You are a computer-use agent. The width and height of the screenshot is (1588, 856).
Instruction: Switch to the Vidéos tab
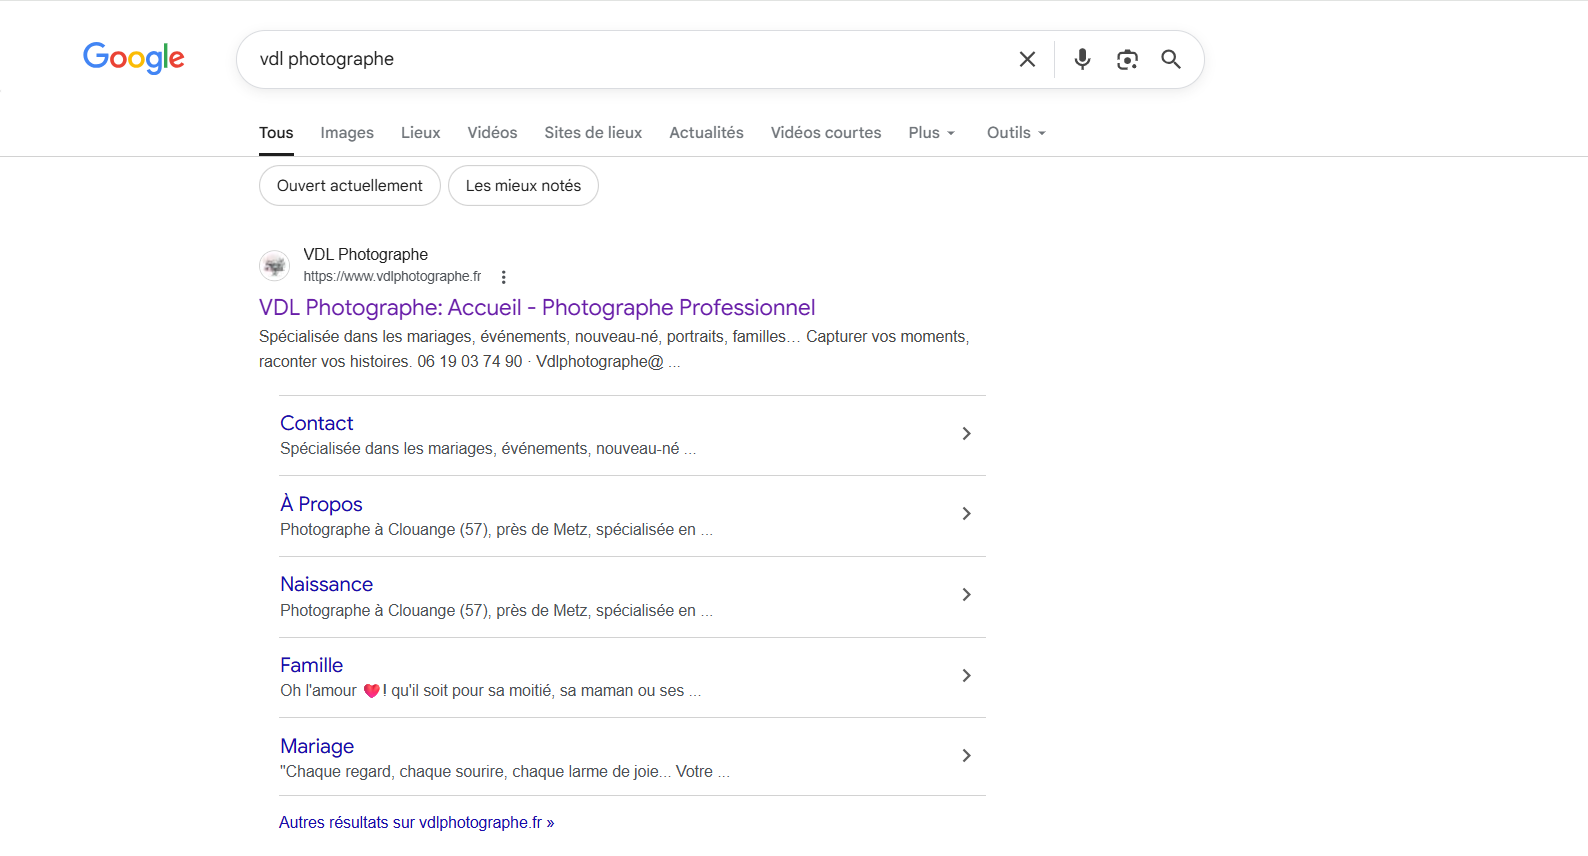pyautogui.click(x=492, y=133)
